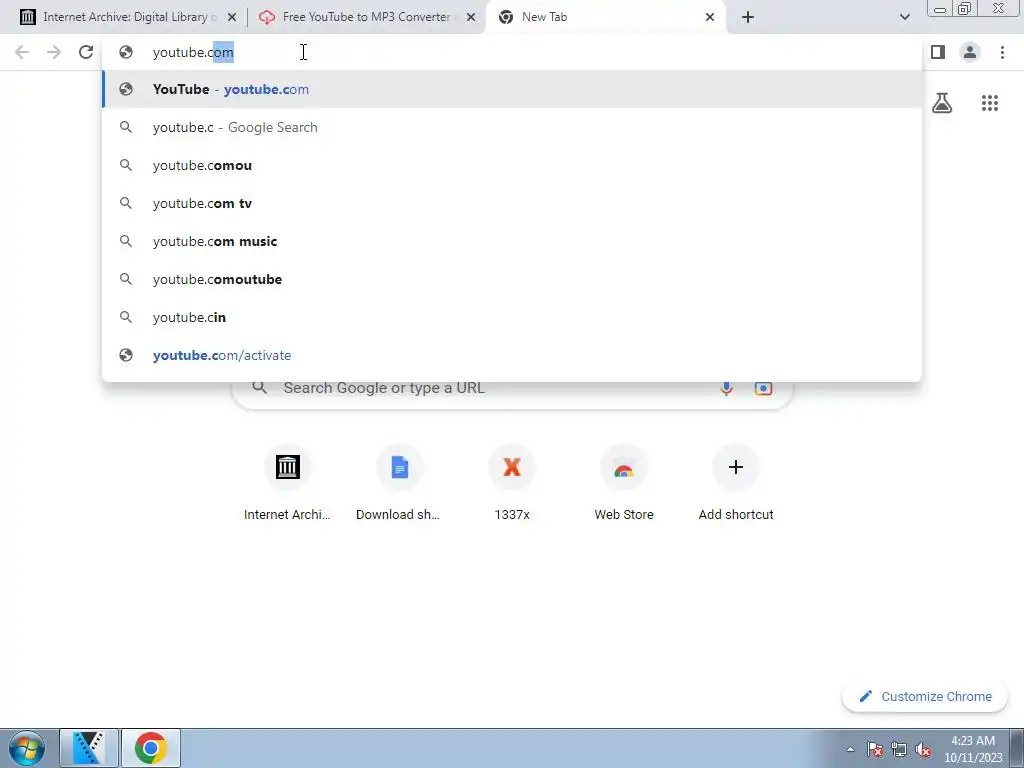
Task: Choose the youtube.com tv suggestion
Action: click(512, 203)
